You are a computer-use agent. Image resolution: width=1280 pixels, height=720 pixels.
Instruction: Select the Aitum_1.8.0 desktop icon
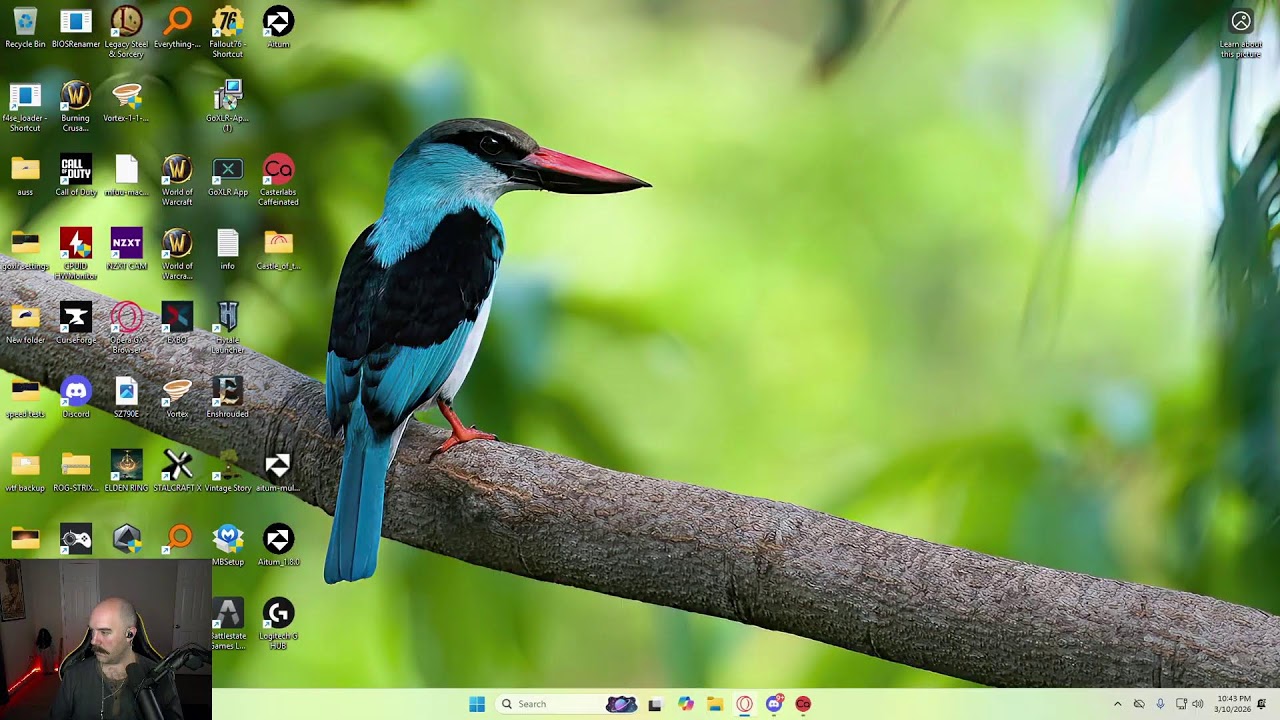(x=278, y=546)
